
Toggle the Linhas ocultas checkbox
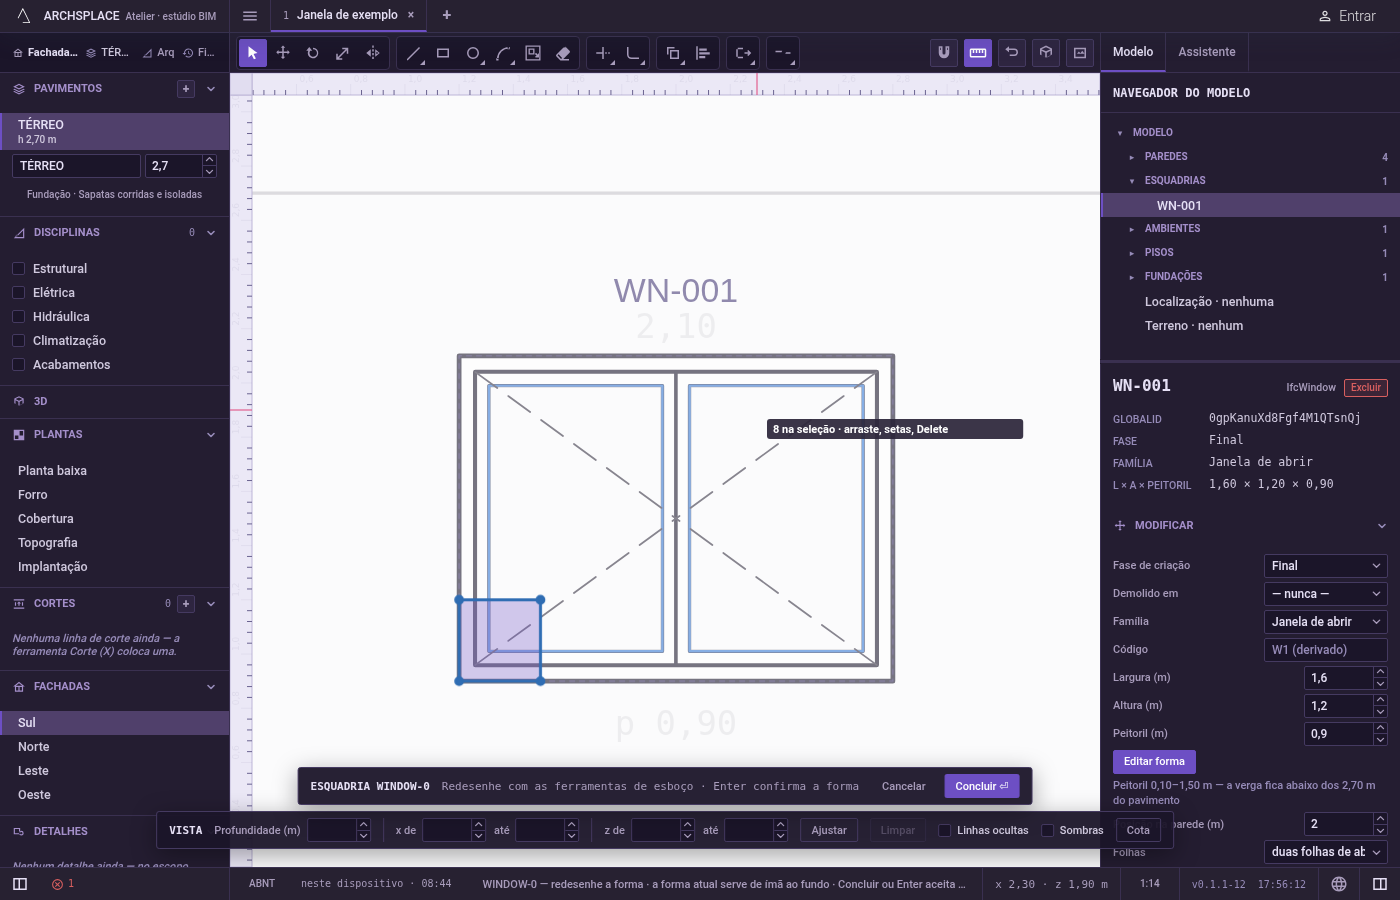point(944,830)
